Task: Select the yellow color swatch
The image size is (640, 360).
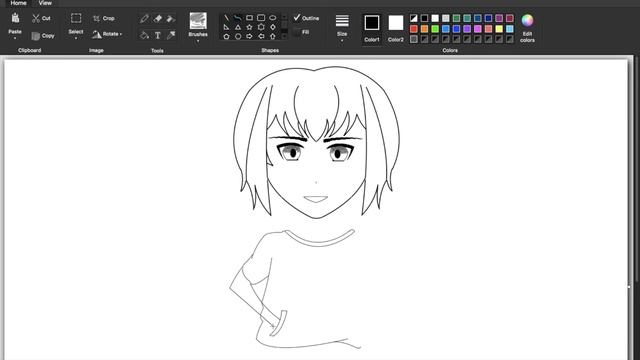Action: coord(499,29)
